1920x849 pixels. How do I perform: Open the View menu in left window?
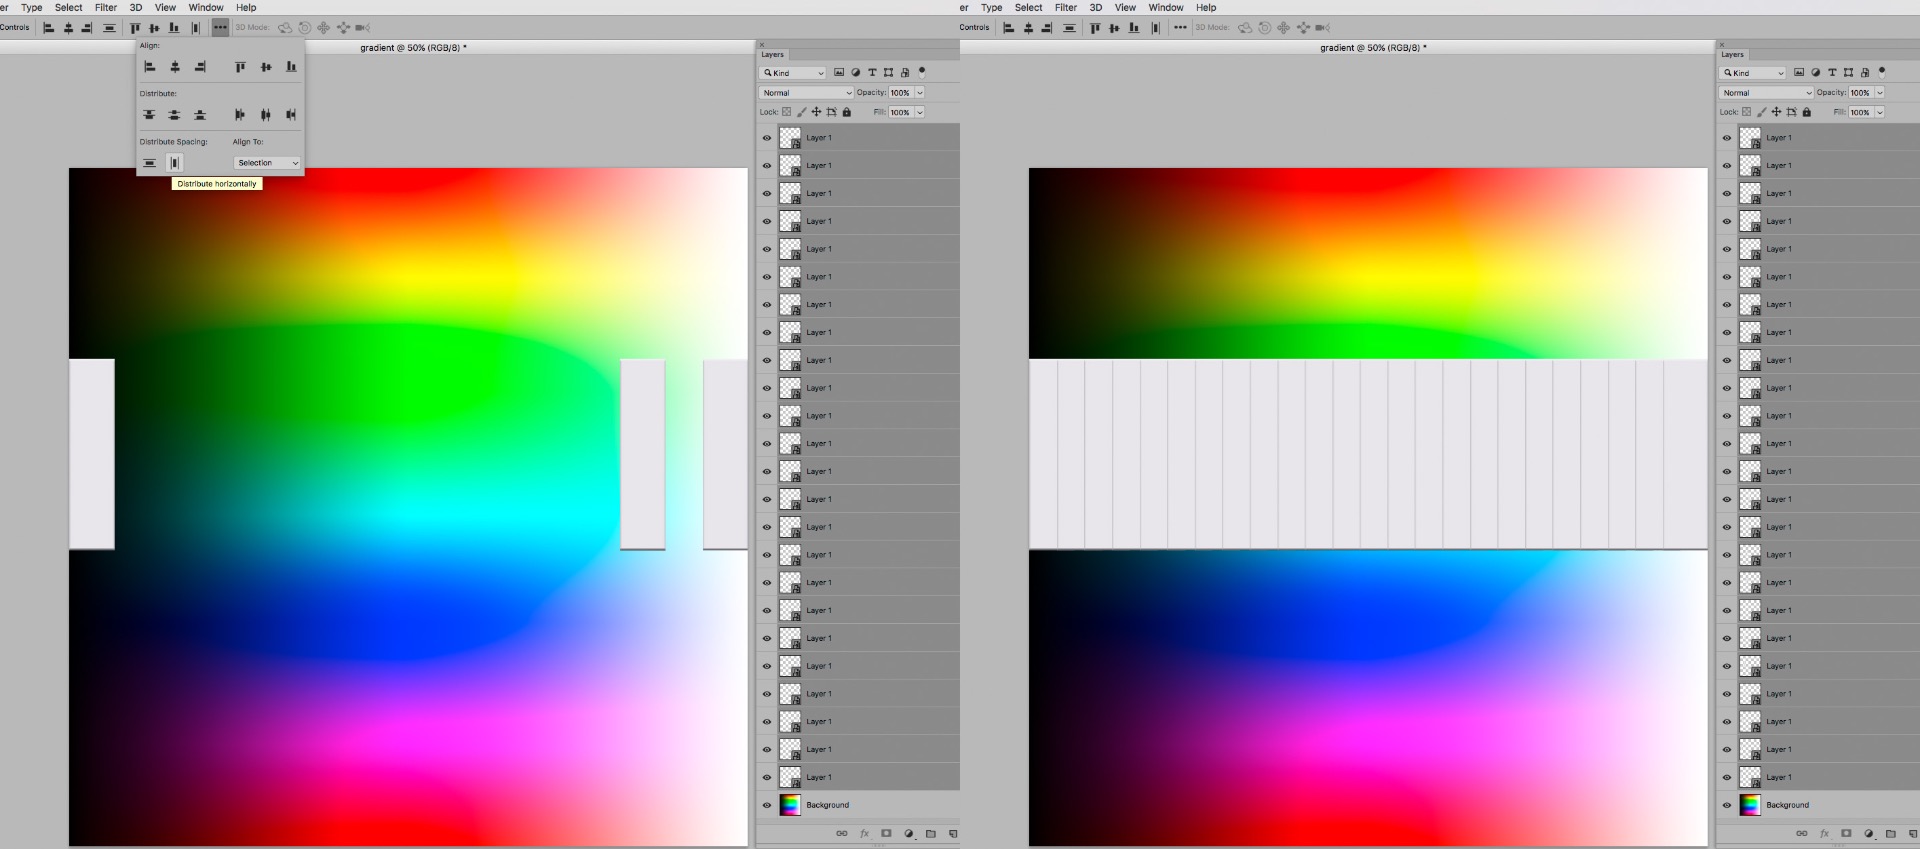[x=165, y=7]
